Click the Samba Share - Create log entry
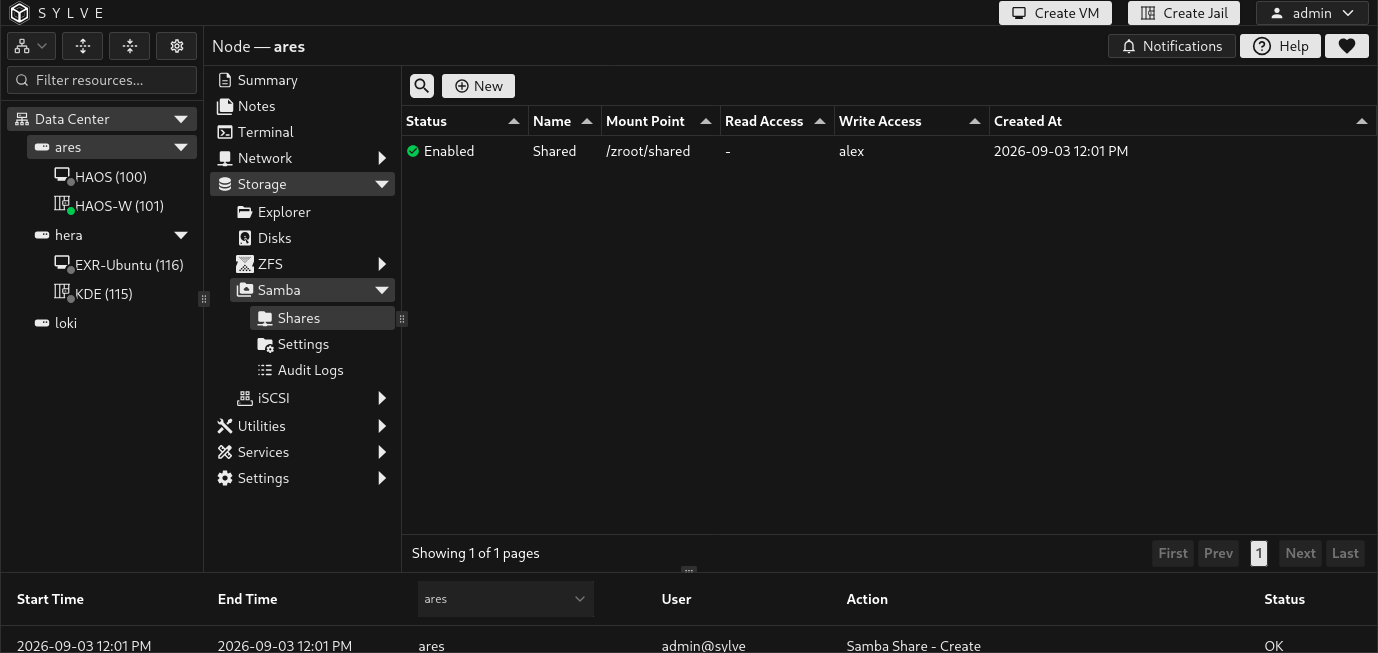1378x653 pixels. click(x=913, y=646)
